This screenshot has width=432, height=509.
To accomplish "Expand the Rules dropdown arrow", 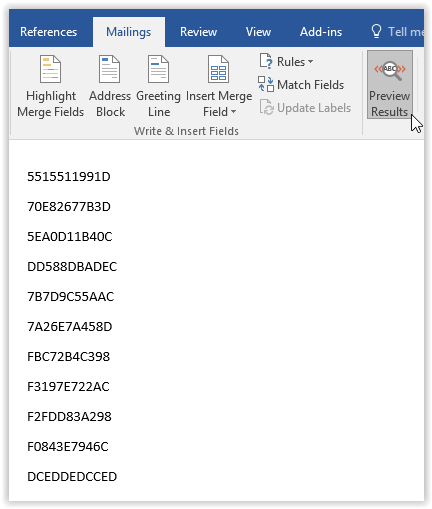I will coord(310,62).
